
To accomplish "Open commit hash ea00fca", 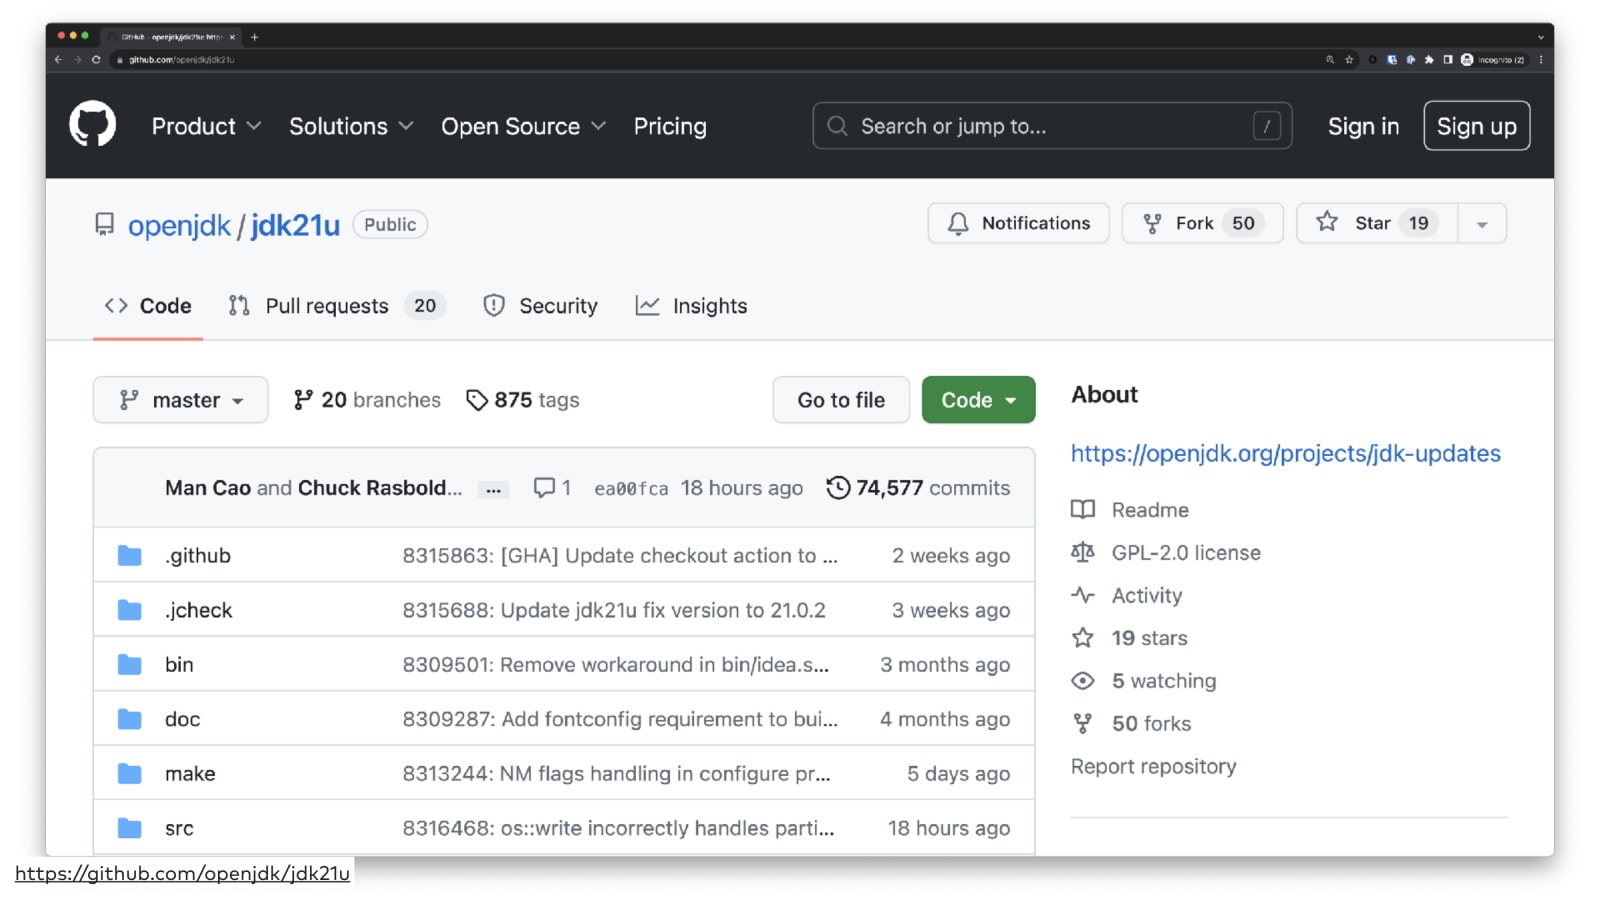I will click(x=631, y=488).
